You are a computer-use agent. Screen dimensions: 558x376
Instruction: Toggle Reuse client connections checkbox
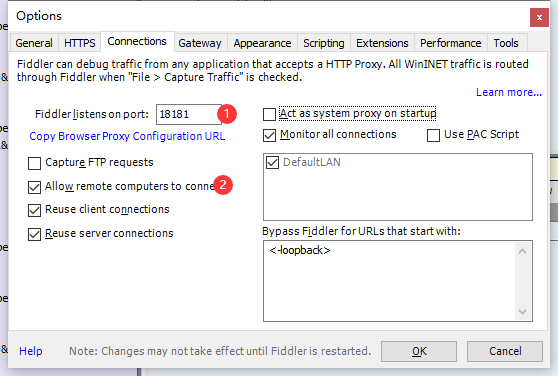point(35,210)
